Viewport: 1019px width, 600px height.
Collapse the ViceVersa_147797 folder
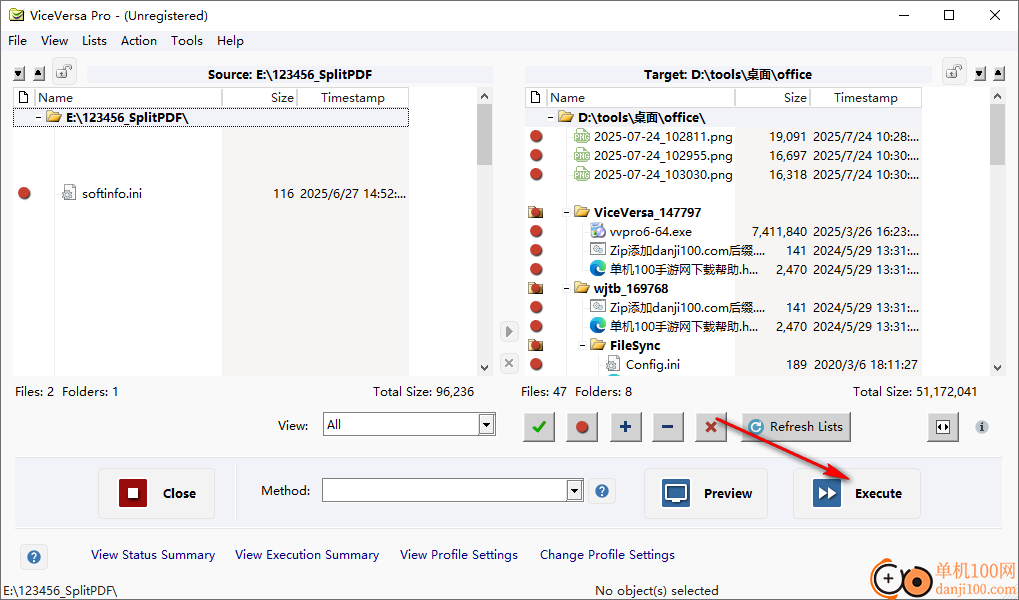click(x=567, y=213)
